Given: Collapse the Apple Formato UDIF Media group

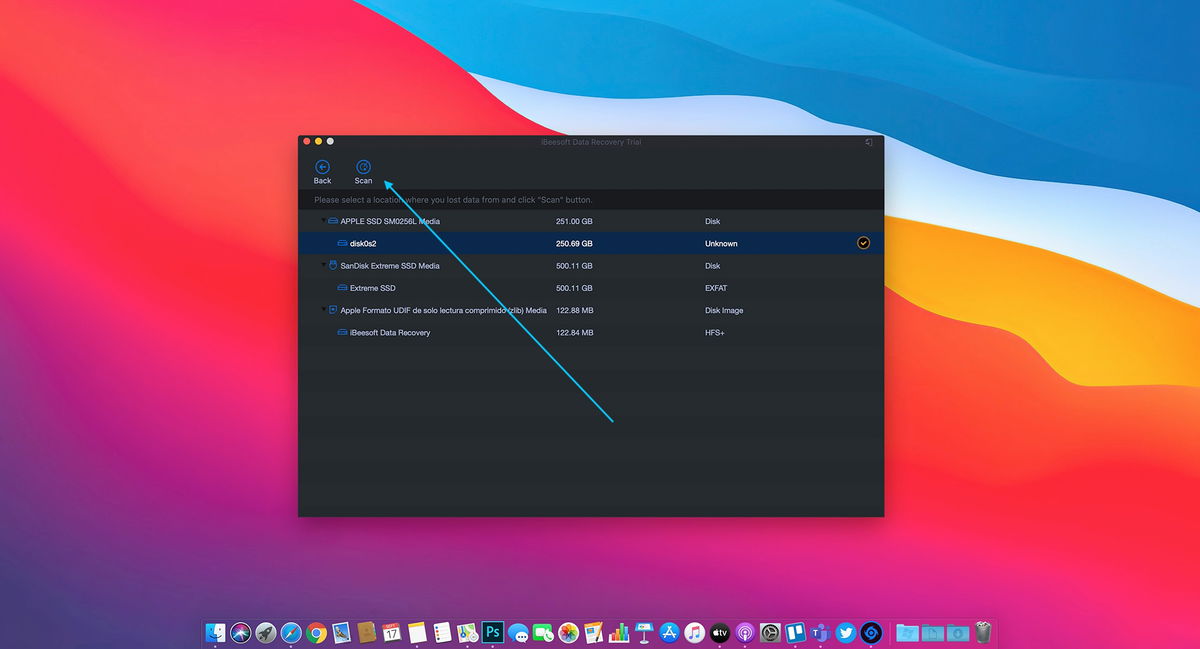Looking at the screenshot, I should tap(322, 310).
